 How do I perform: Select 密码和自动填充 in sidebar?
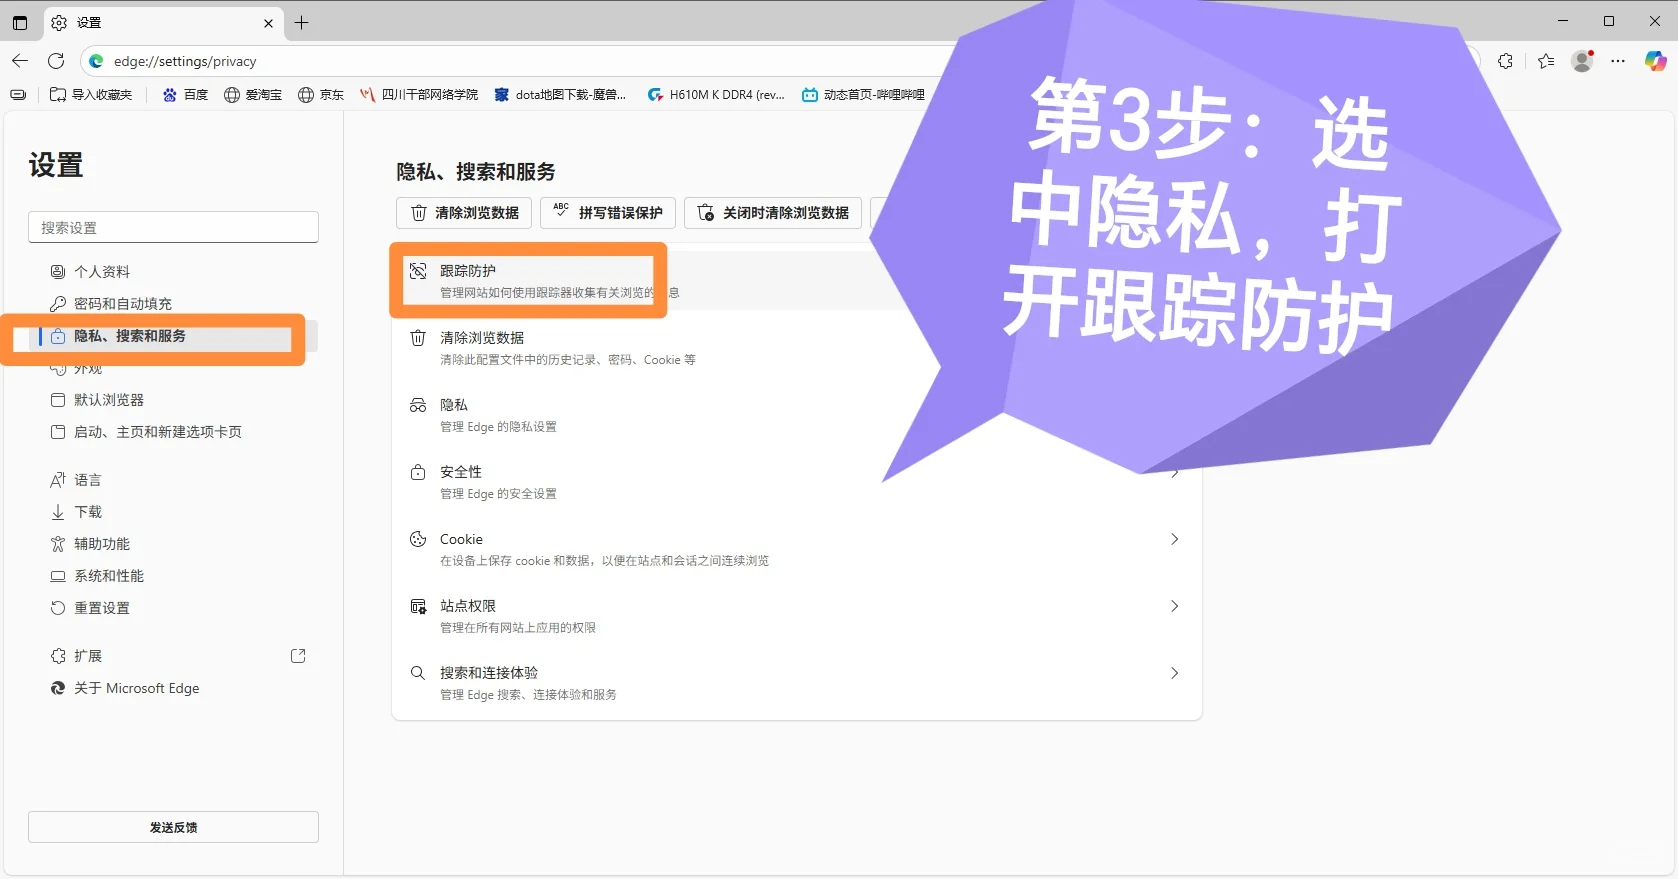point(173,304)
